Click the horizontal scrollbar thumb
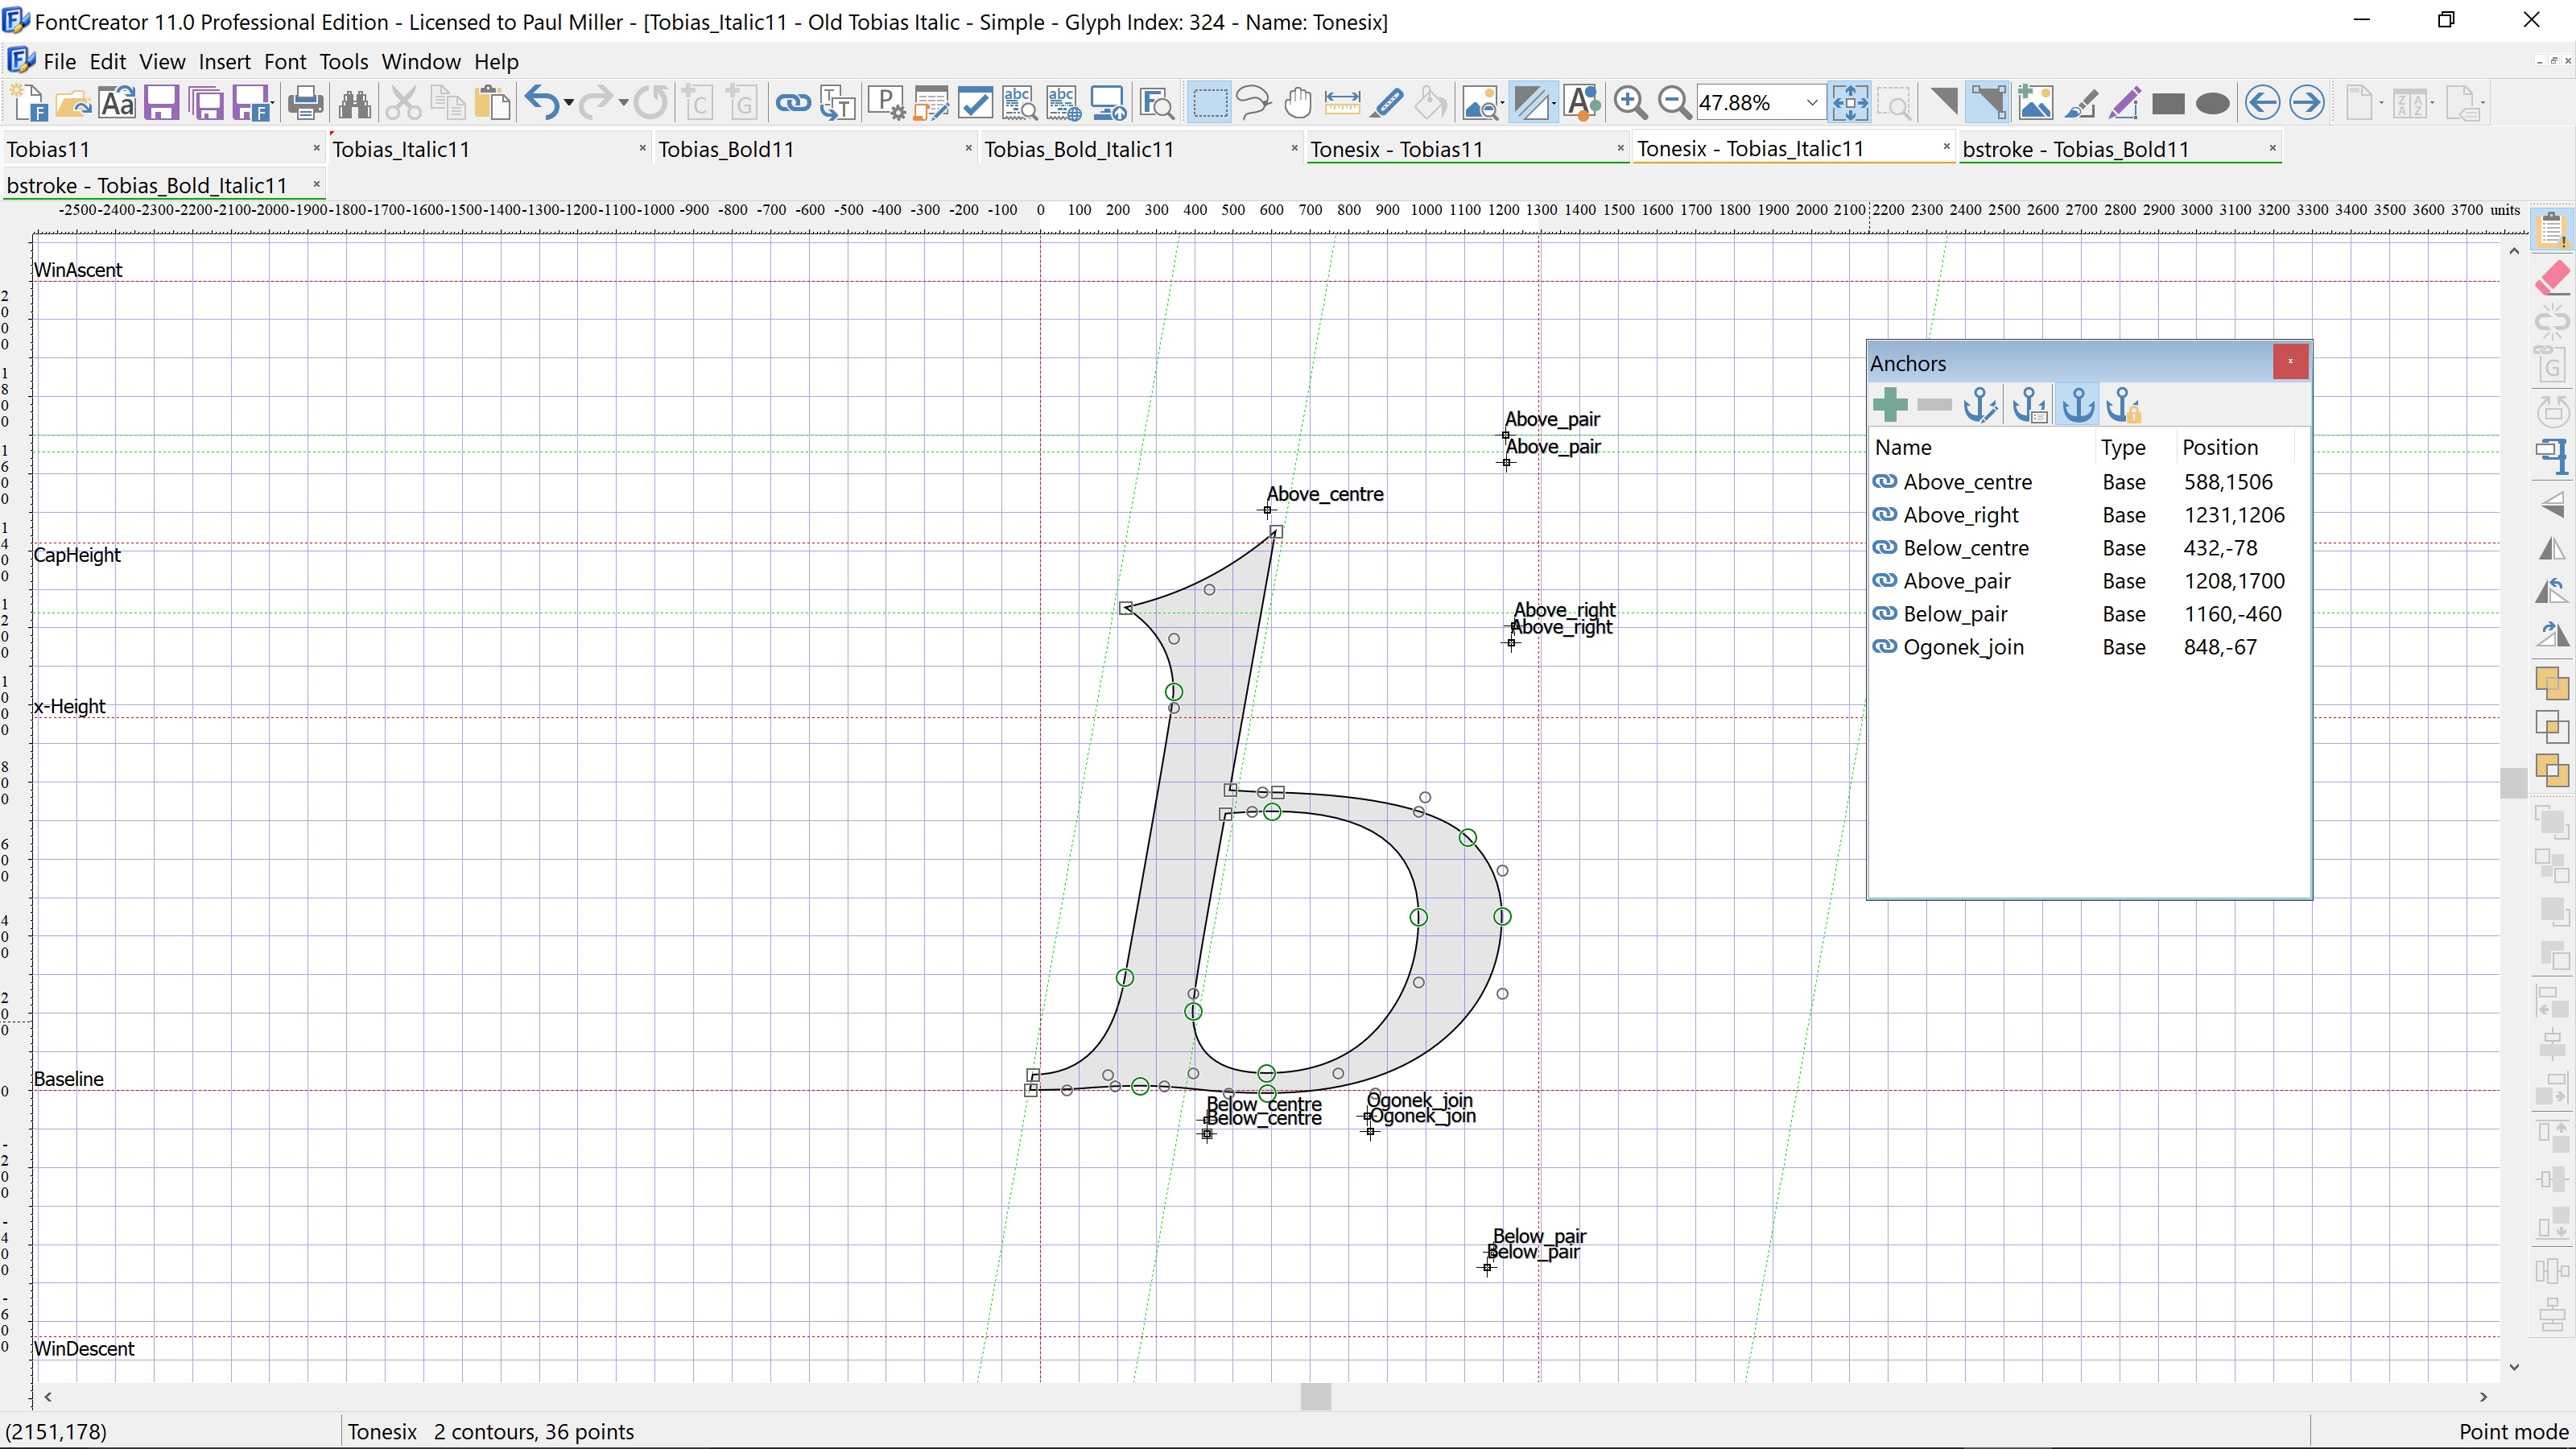 pos(1315,1396)
